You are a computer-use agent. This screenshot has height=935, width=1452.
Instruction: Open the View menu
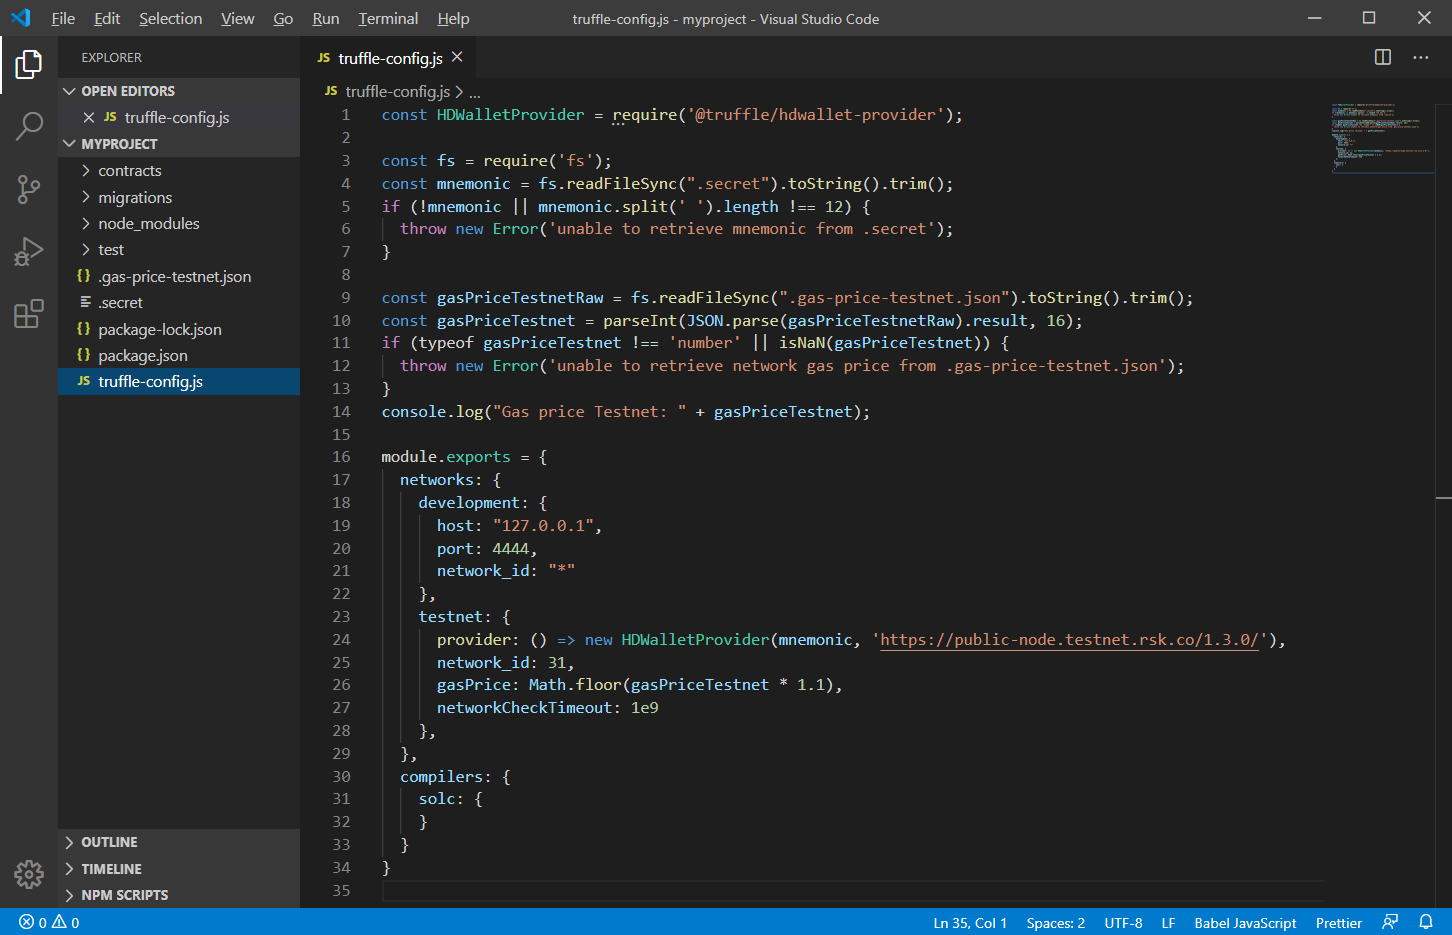click(x=237, y=18)
